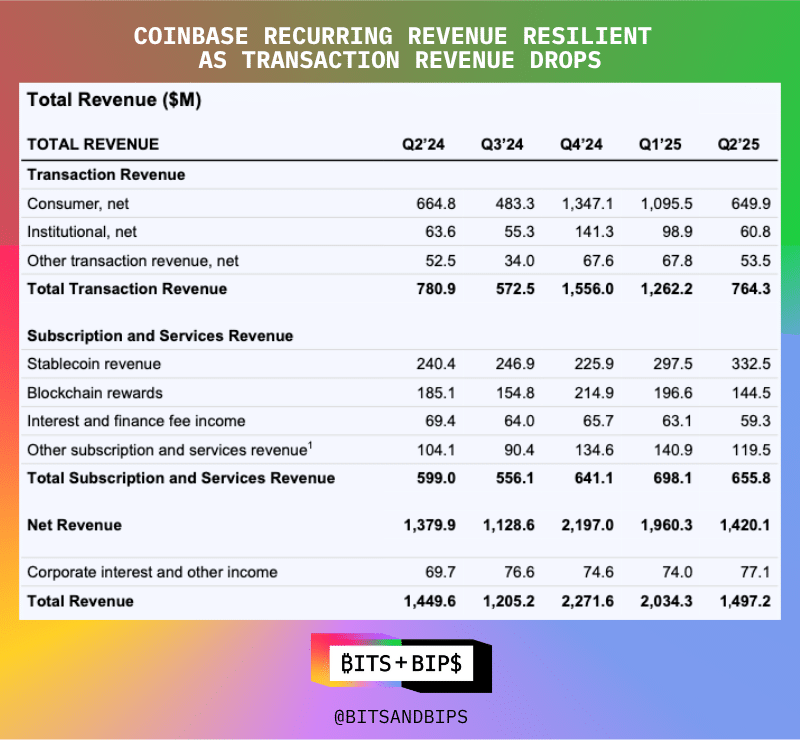The height and width of the screenshot is (740, 800).
Task: Click corporate interest value 76.6
Action: (519, 572)
